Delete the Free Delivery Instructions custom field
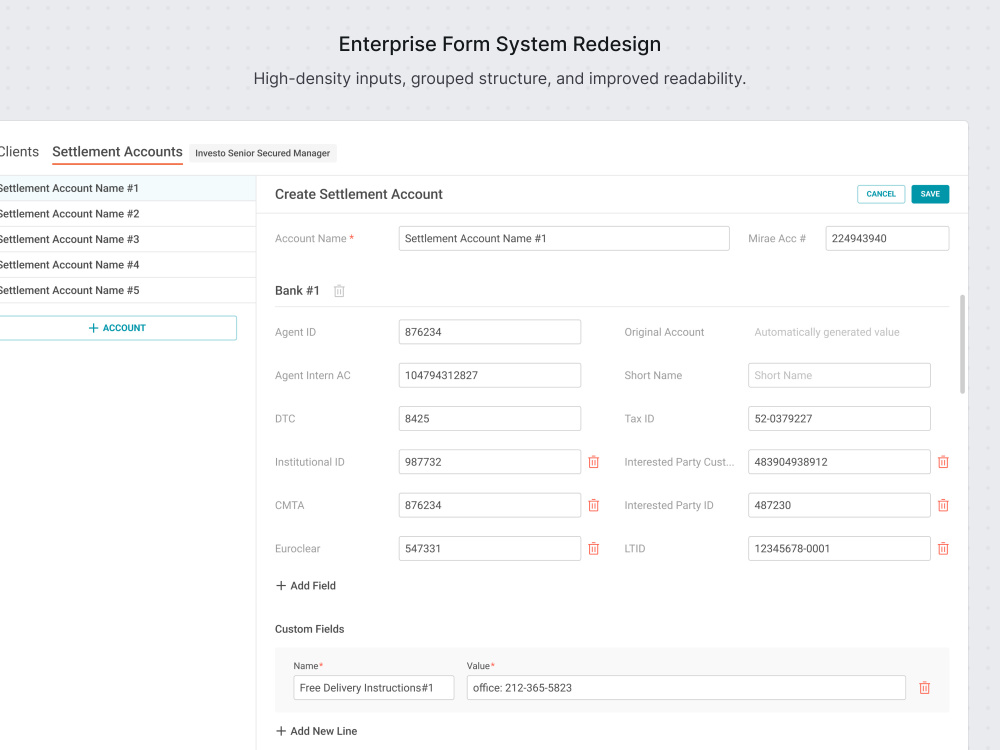This screenshot has width=1000, height=750. click(925, 688)
